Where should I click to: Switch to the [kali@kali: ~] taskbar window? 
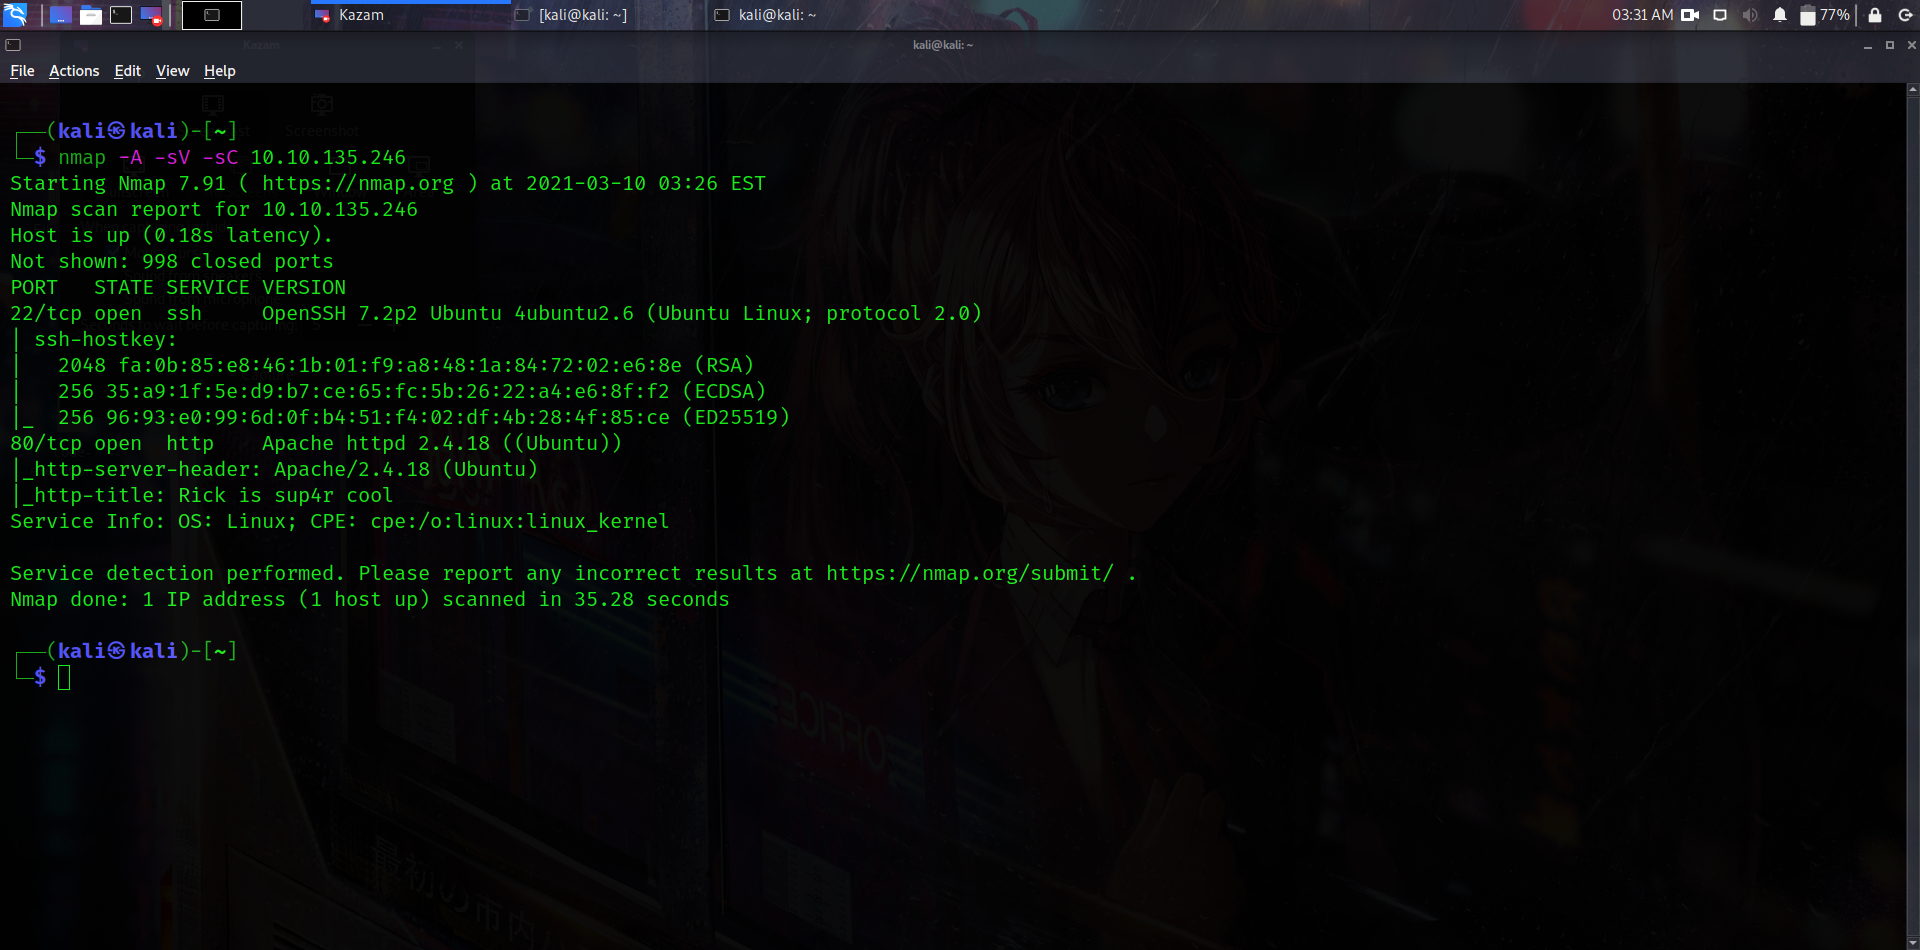pyautogui.click(x=610, y=15)
